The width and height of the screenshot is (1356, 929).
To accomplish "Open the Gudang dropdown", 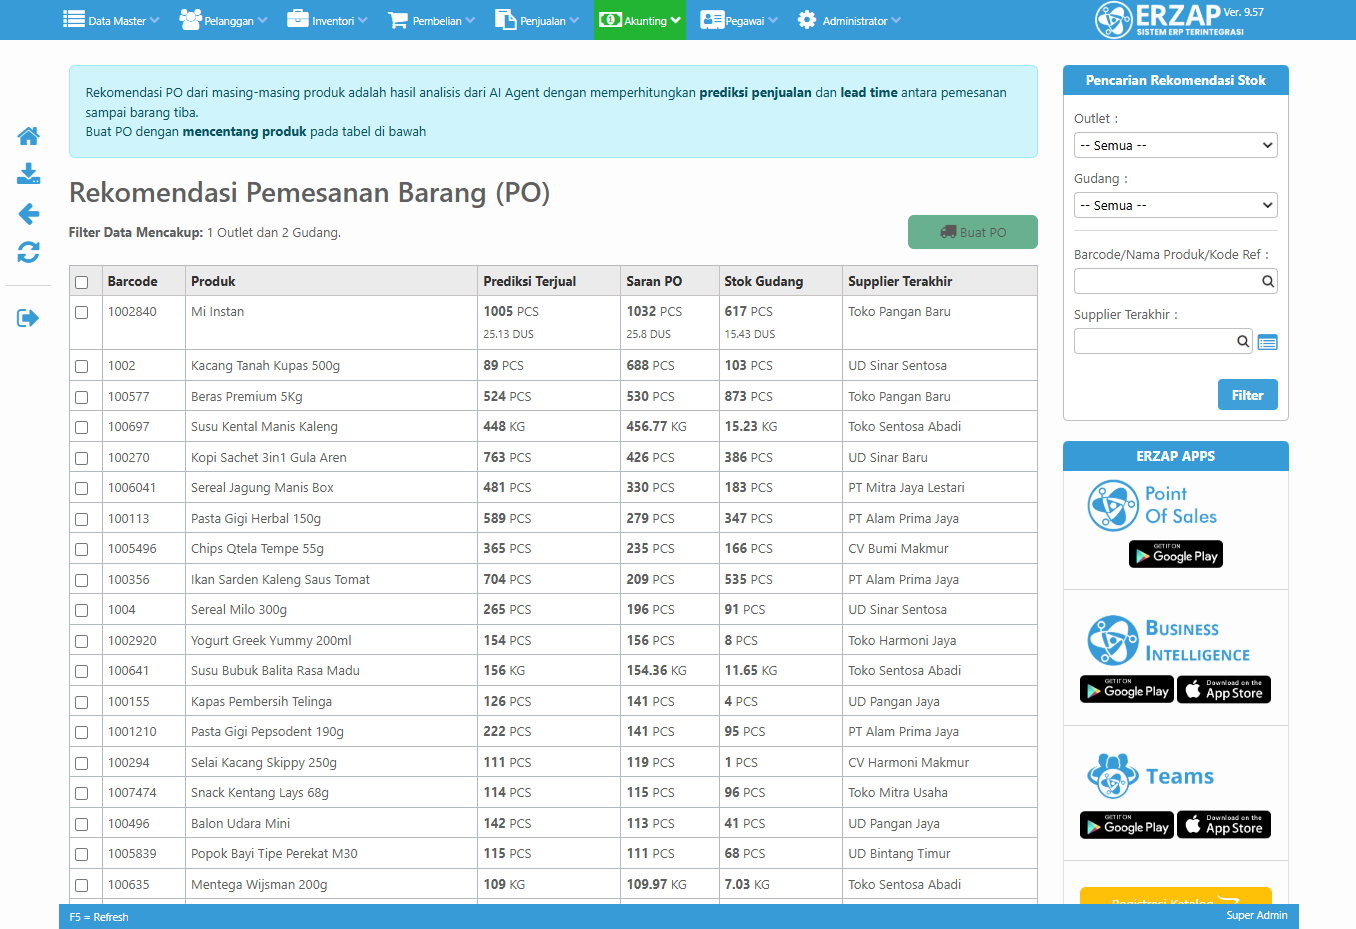I will pos(1175,206).
